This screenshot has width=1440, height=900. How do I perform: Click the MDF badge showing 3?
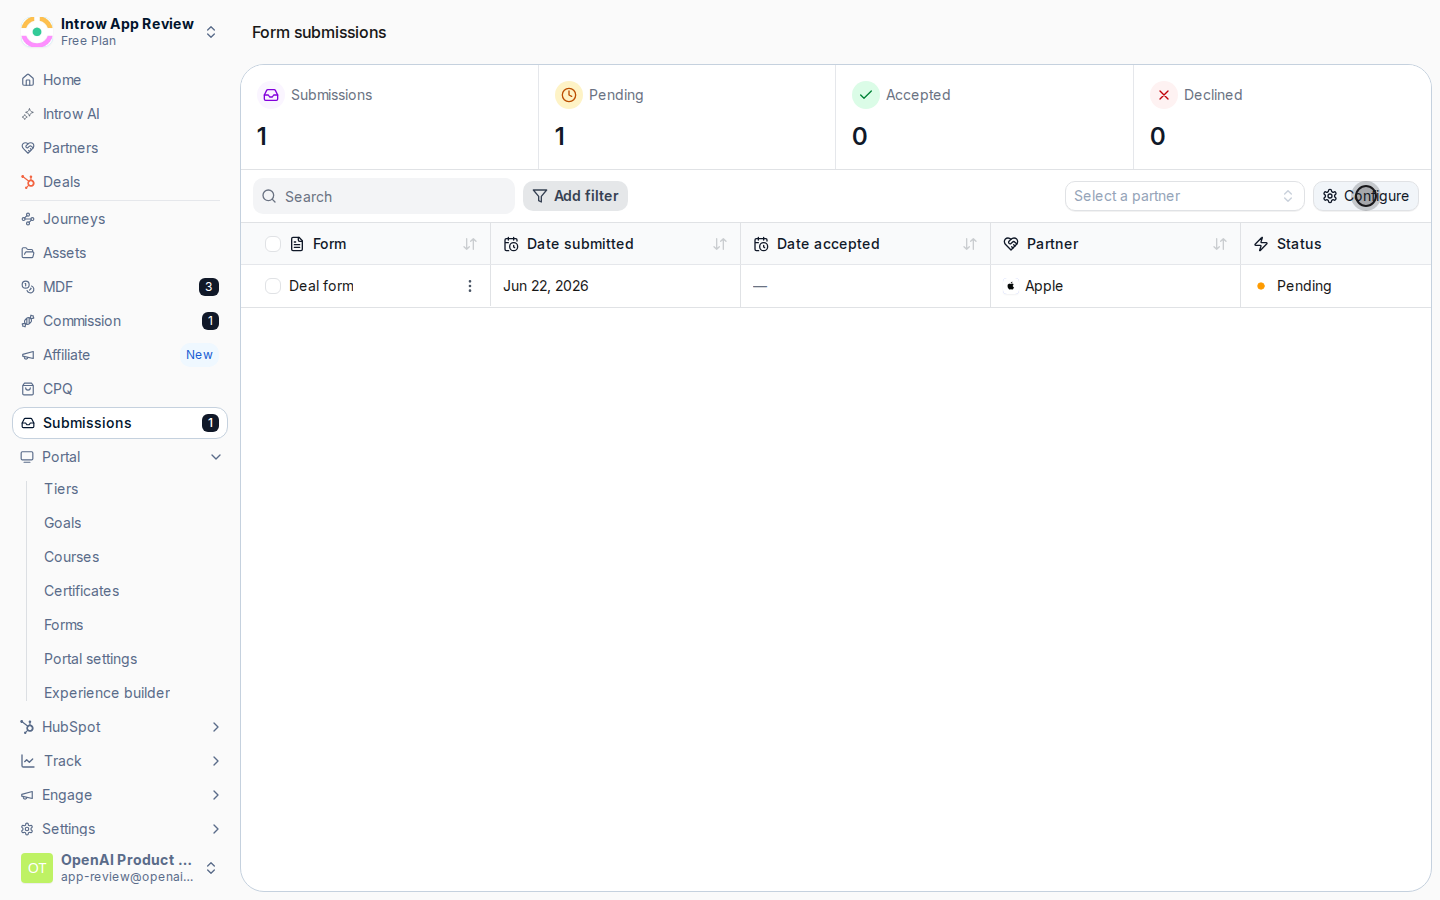pos(209,287)
